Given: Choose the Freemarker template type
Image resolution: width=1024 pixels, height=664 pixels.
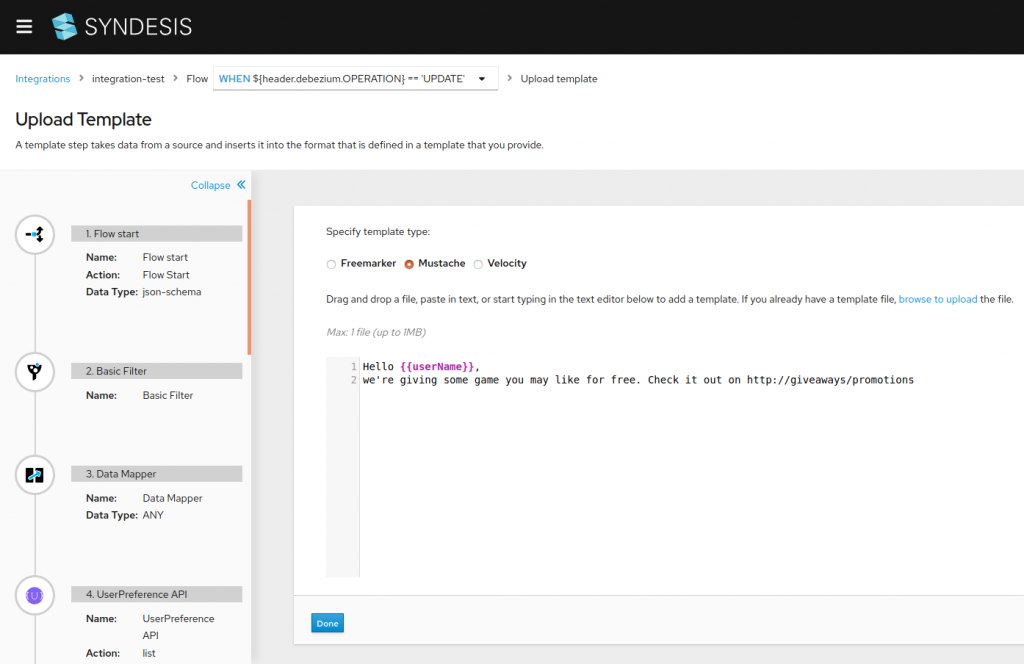Looking at the screenshot, I should coord(332,264).
